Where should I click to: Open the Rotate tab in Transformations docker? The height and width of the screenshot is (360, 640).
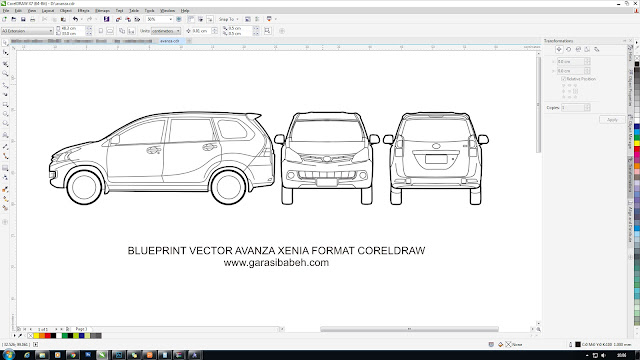(x=569, y=49)
